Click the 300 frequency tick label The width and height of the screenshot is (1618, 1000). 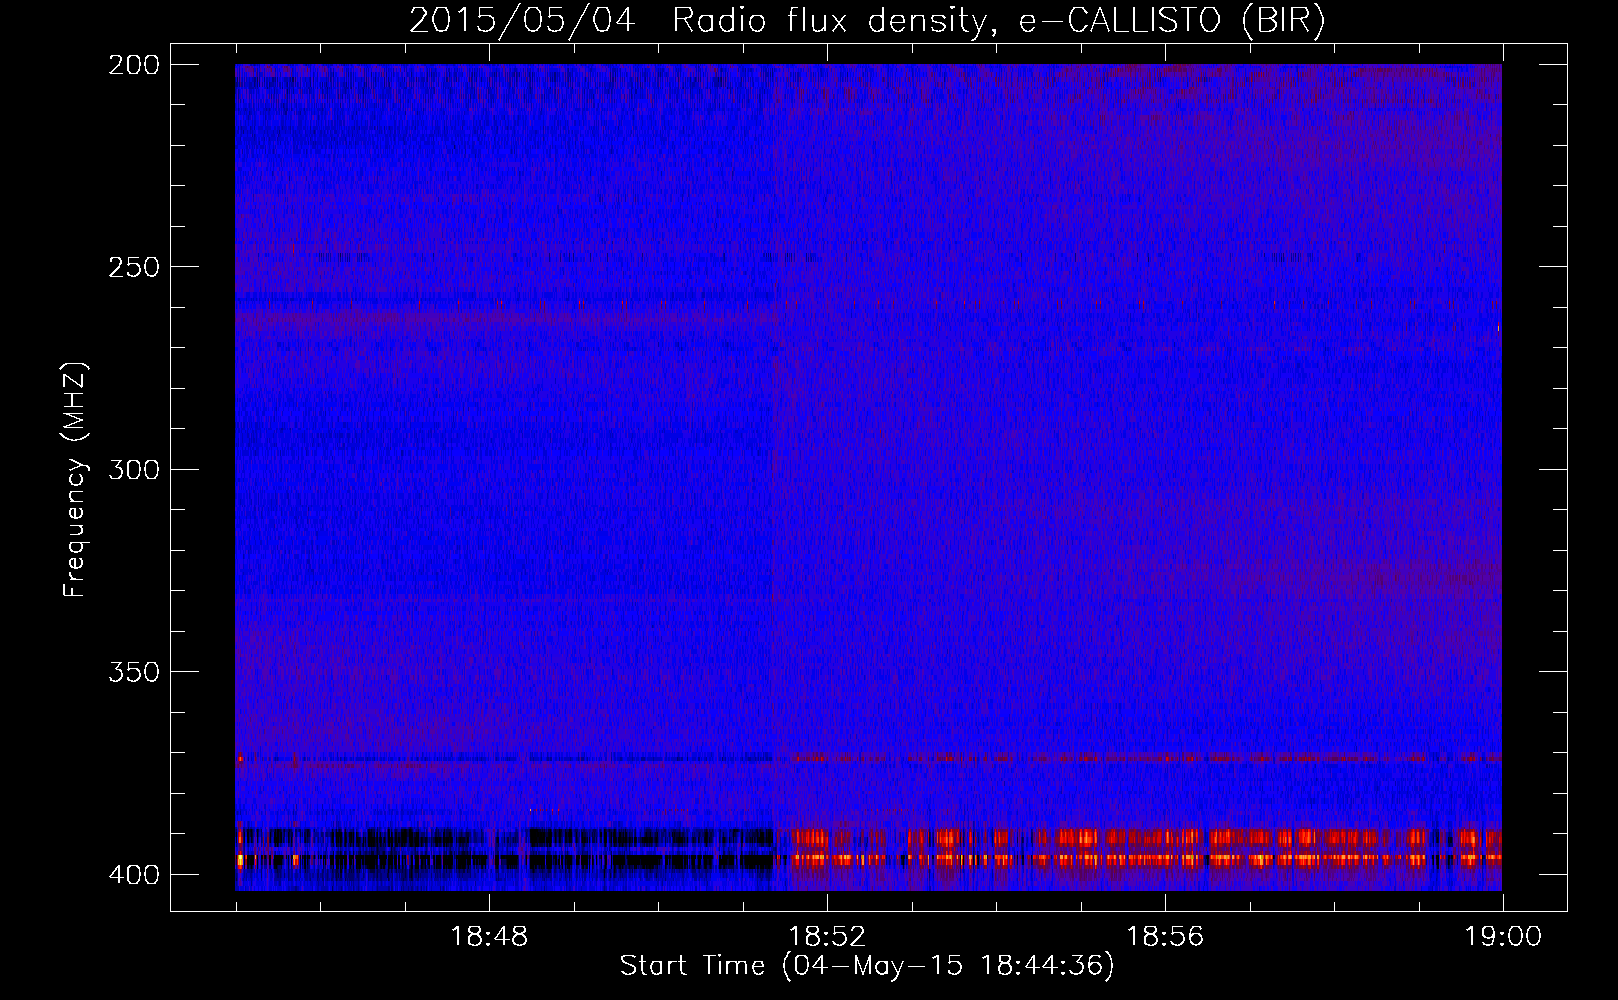[x=133, y=469]
